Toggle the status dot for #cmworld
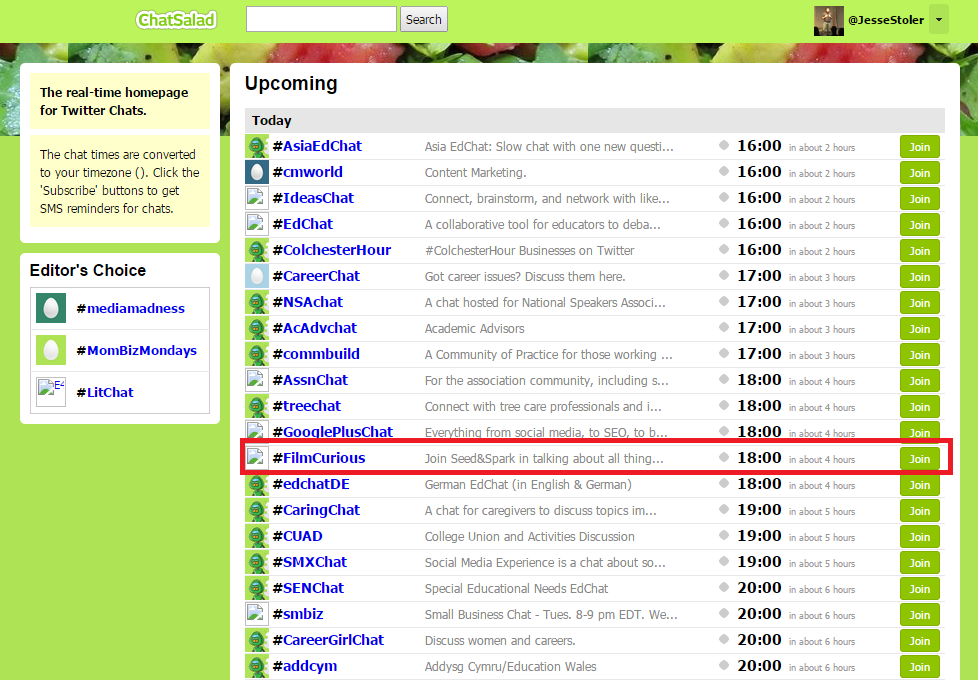Screen dimensions: 978x680 pyautogui.click(x=724, y=171)
